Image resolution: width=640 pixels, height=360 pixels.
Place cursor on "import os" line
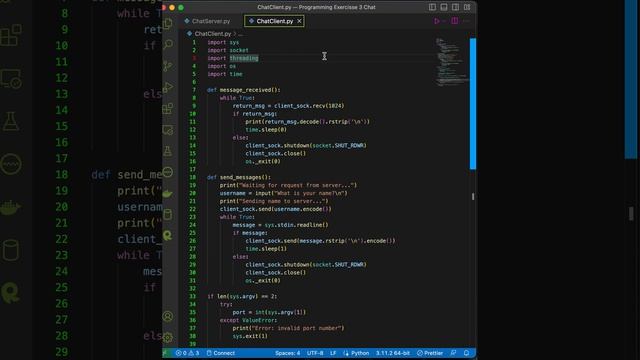(x=222, y=66)
